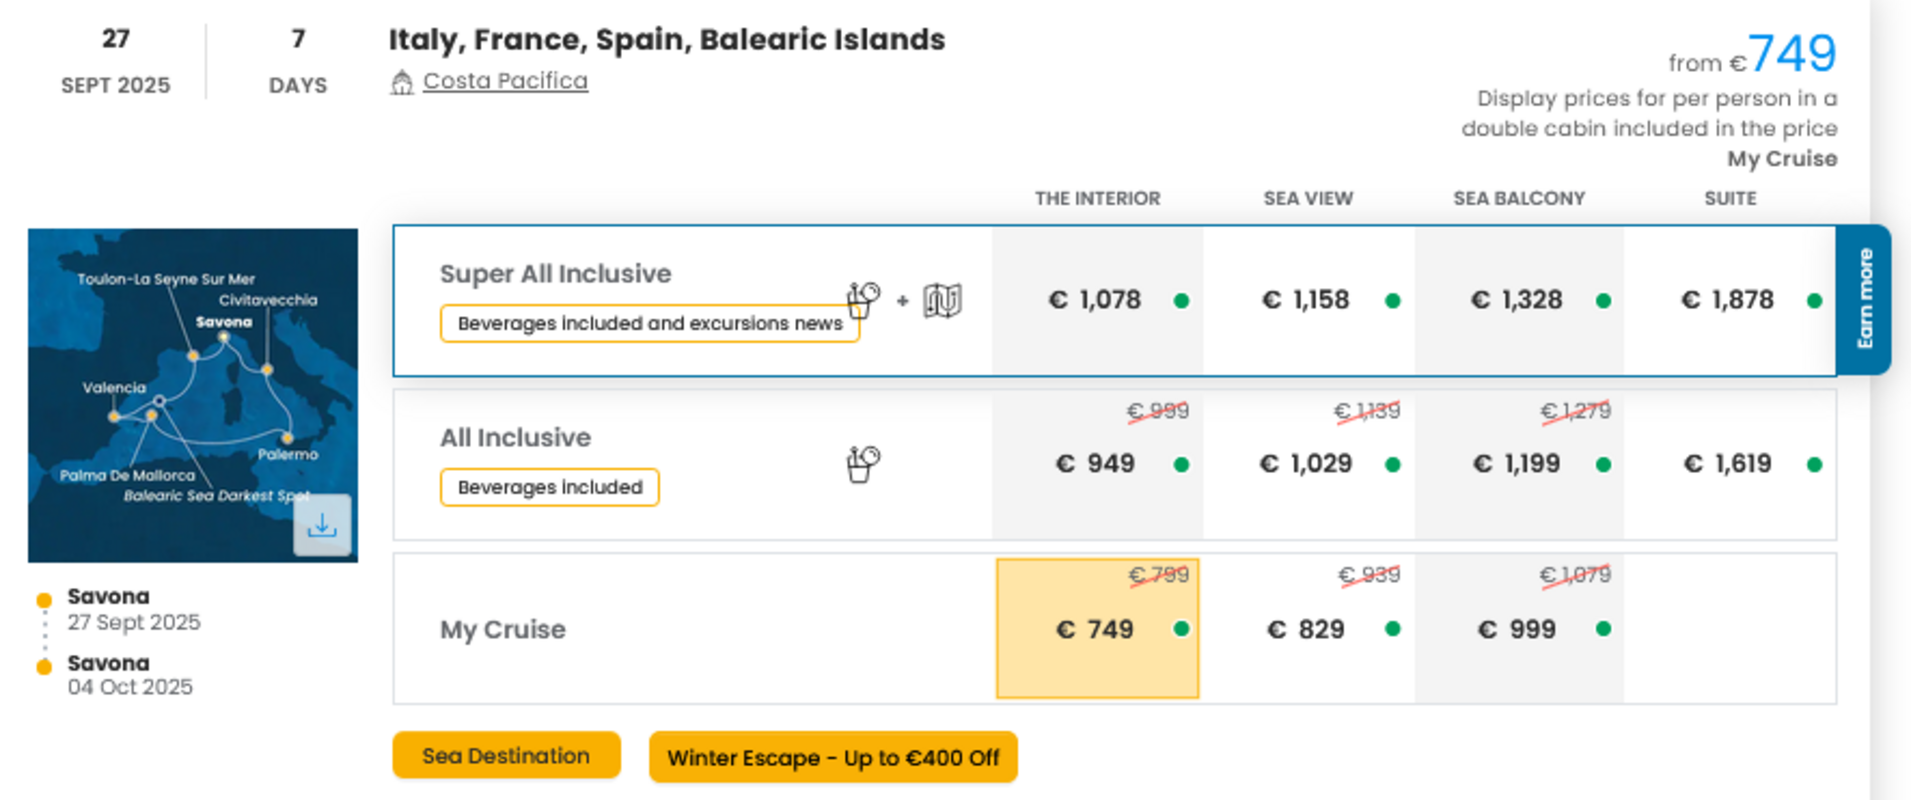Click green availability dot beside € 1,878
The image size is (1911, 800).
click(1814, 301)
